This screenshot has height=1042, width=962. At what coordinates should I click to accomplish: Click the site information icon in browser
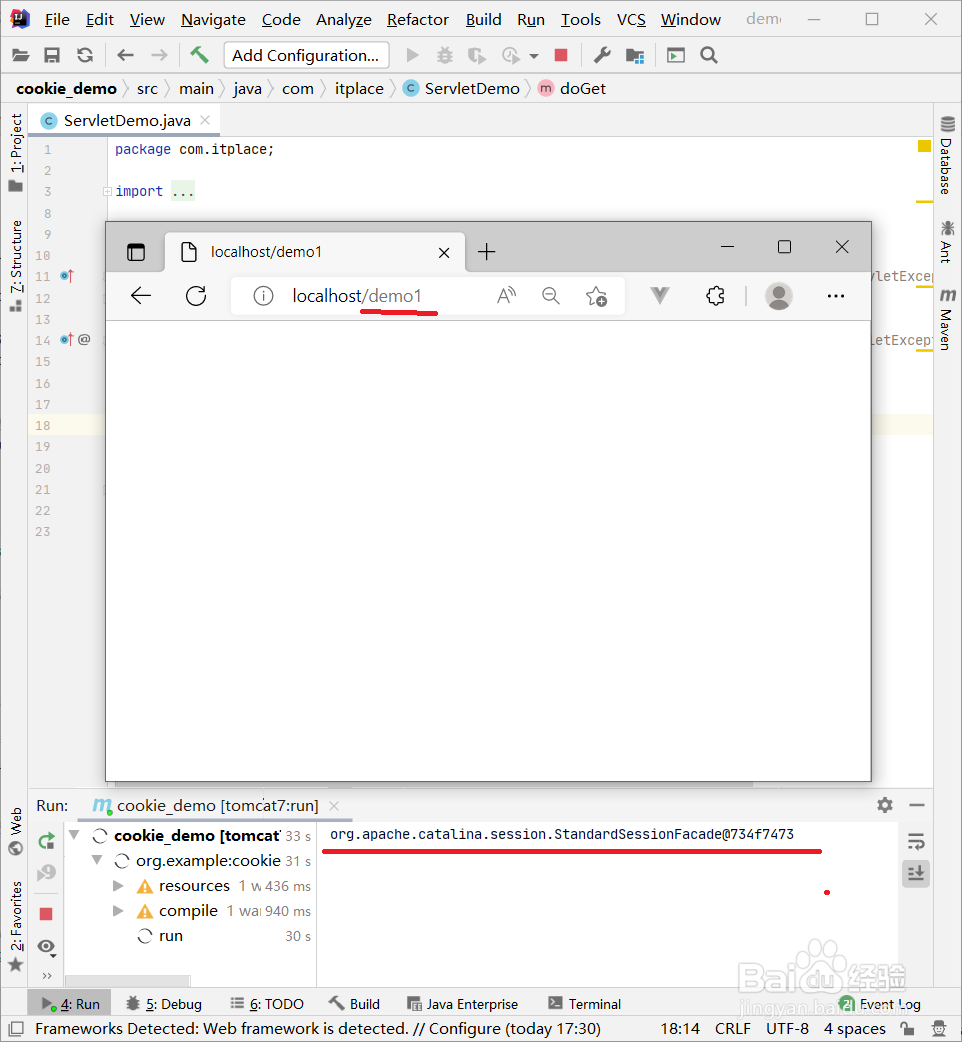click(263, 296)
